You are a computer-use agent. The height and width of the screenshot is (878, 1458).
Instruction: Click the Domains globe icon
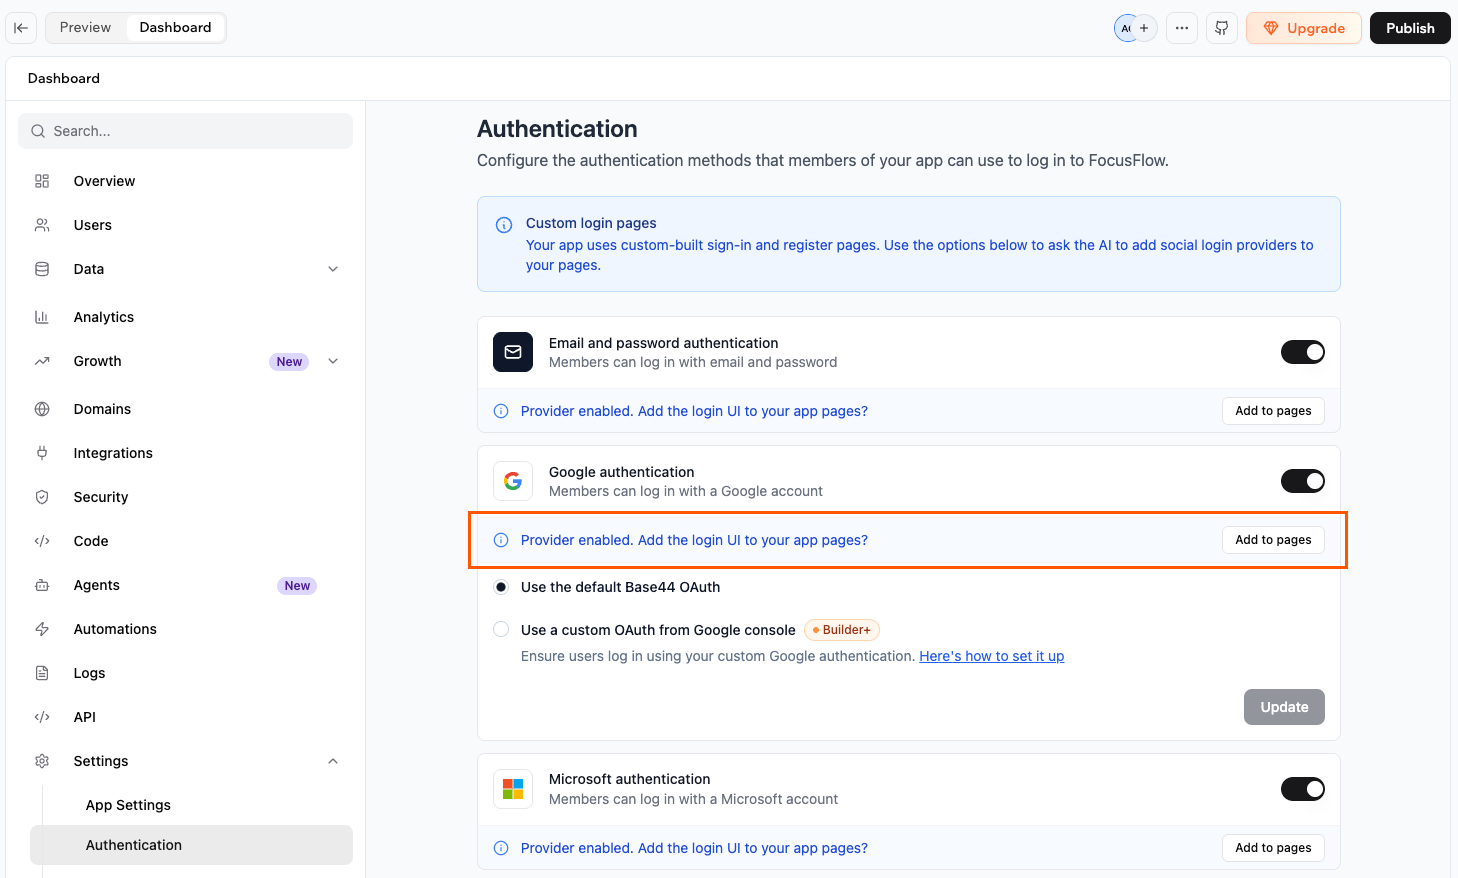tap(42, 409)
